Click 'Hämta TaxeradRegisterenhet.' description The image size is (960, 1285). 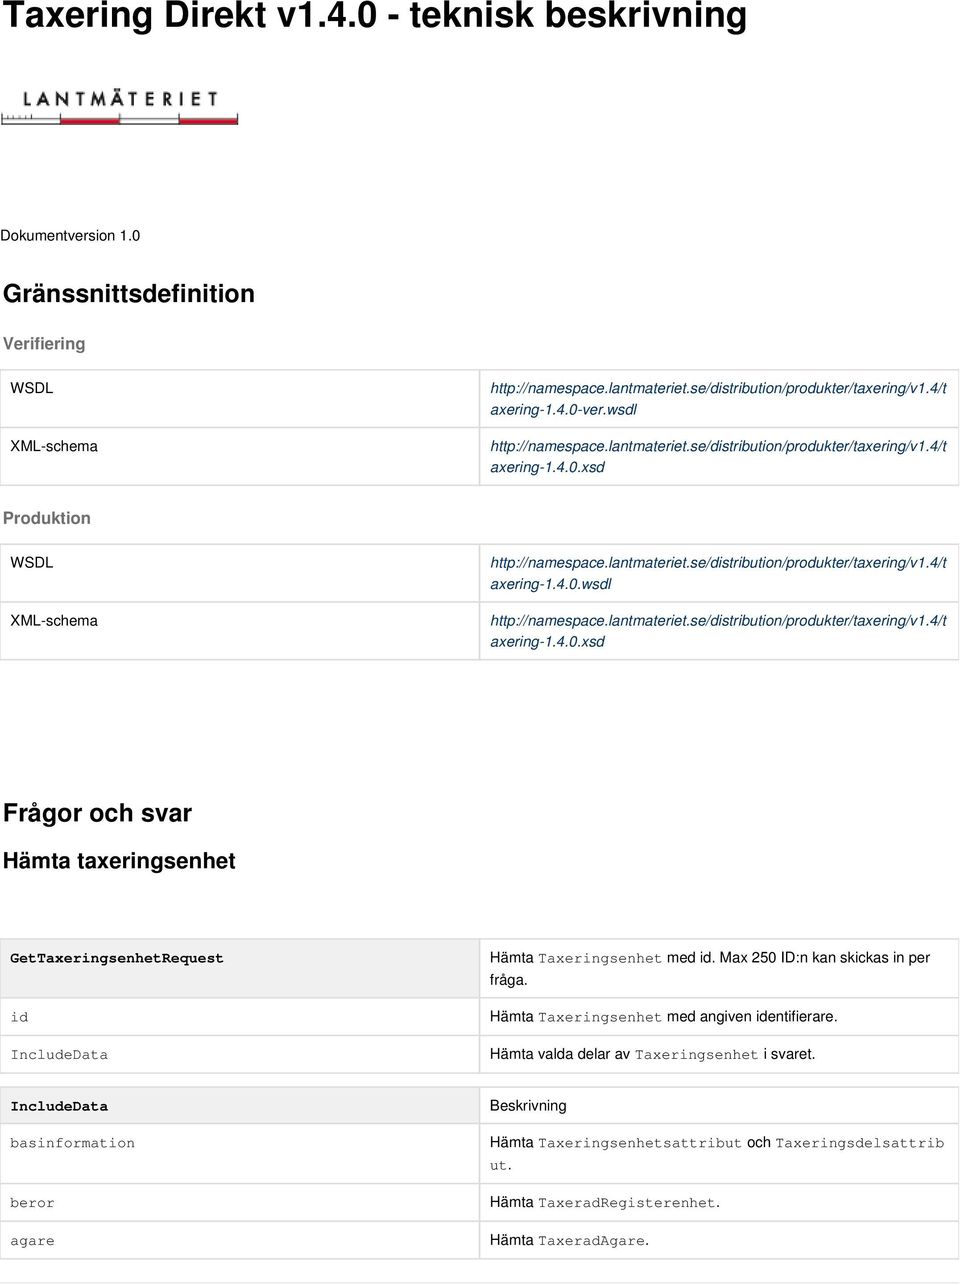605,1203
